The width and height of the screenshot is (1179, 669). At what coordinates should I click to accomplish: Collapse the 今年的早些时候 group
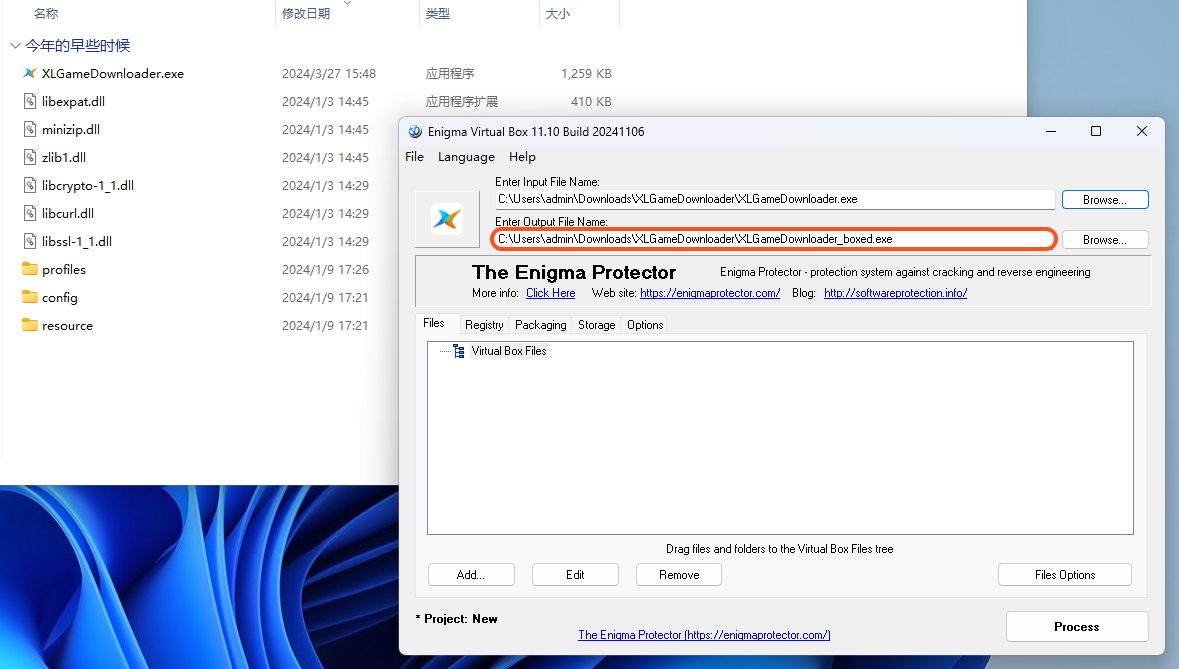(14, 46)
